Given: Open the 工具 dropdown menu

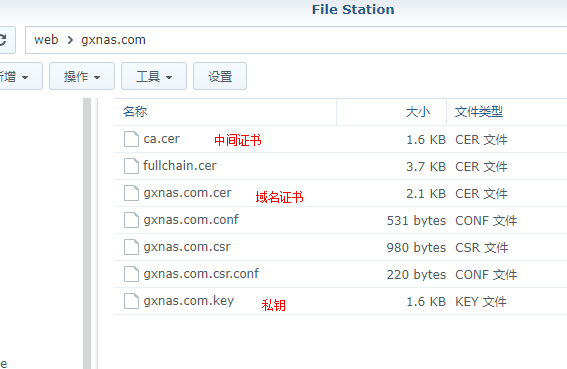Looking at the screenshot, I should 154,76.
